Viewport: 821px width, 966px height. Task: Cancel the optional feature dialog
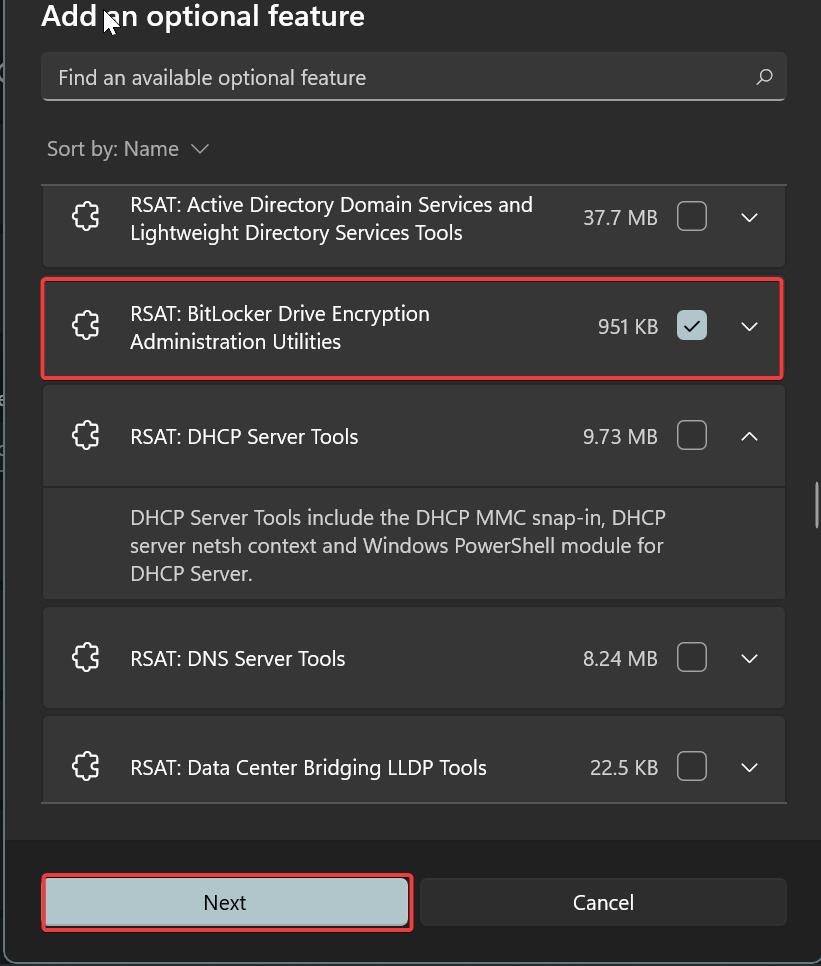click(x=602, y=902)
